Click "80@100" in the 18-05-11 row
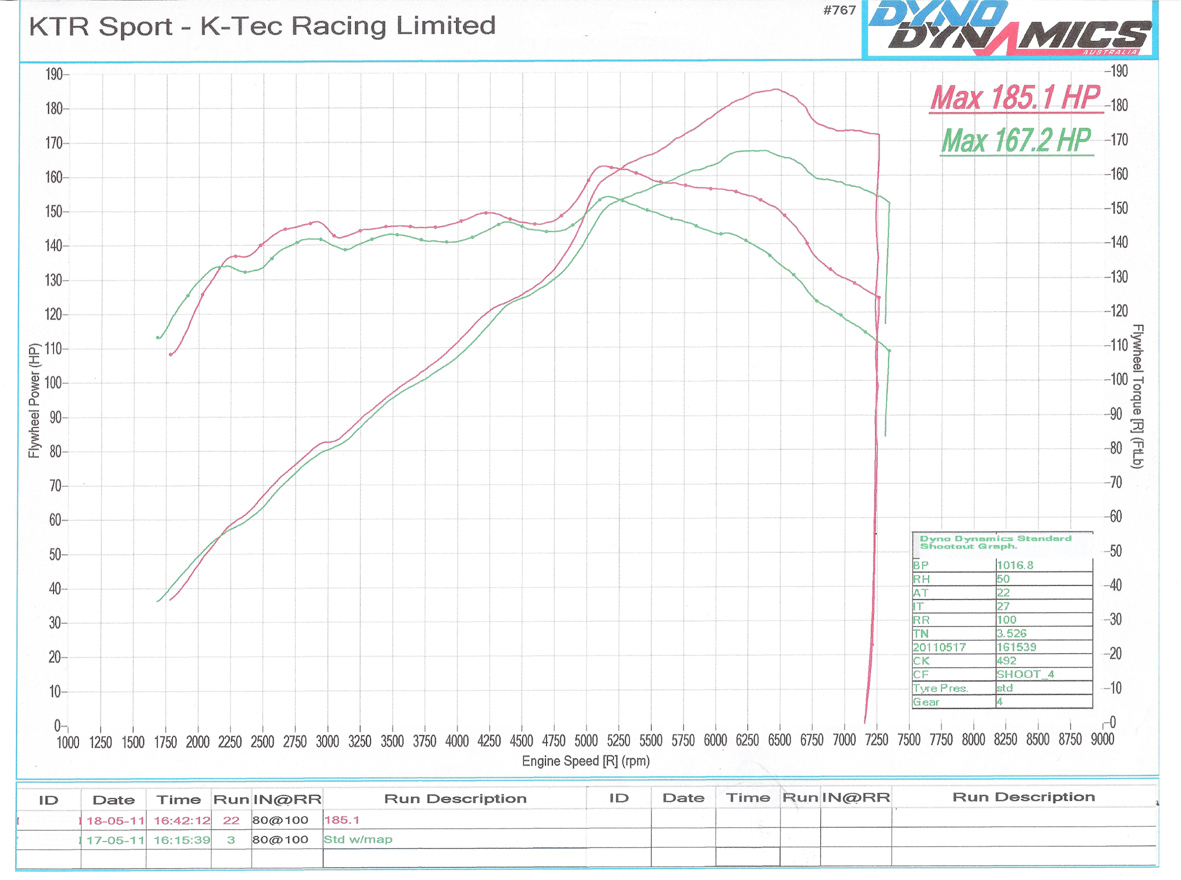 point(280,820)
